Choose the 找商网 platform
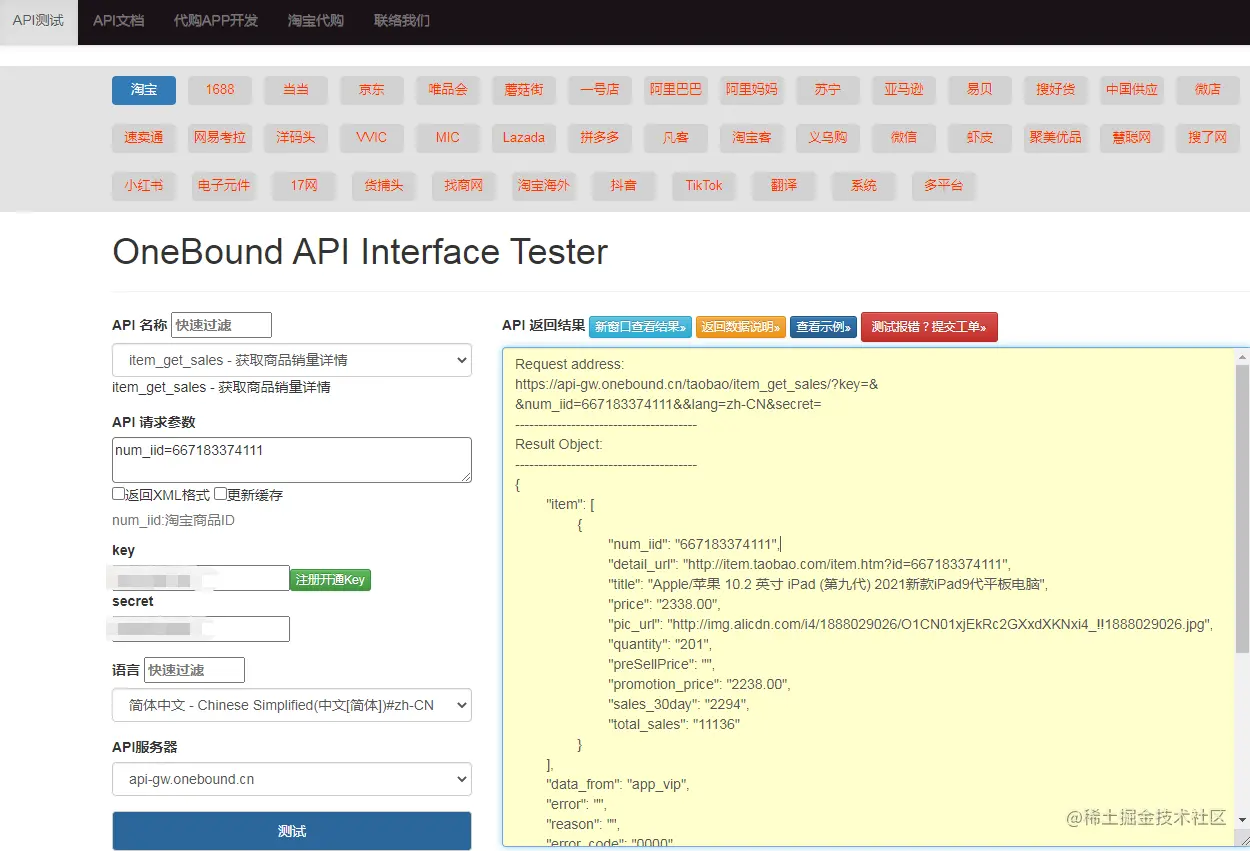The height and width of the screenshot is (851, 1250). tap(464, 186)
